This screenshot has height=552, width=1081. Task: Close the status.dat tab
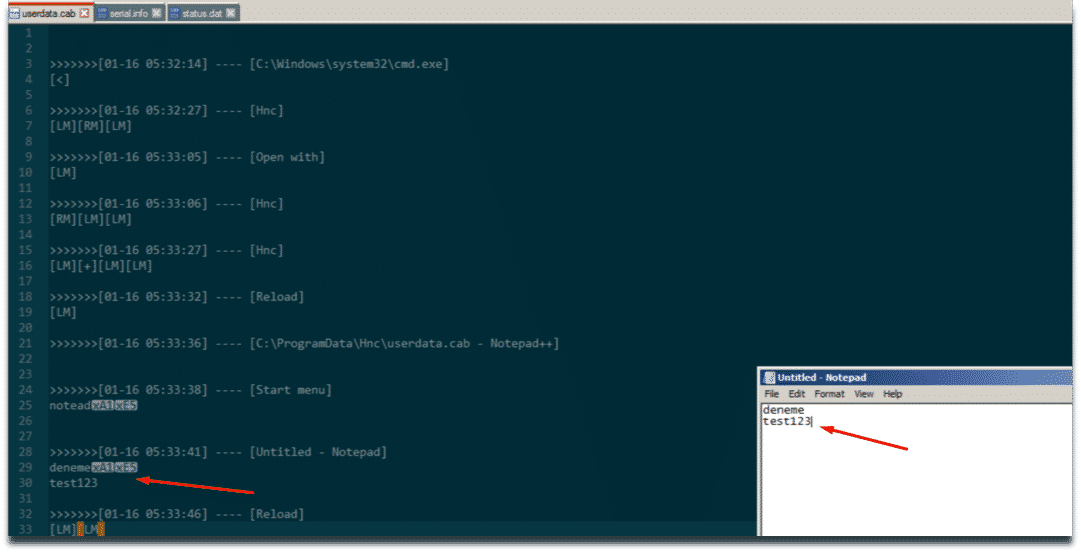point(232,13)
